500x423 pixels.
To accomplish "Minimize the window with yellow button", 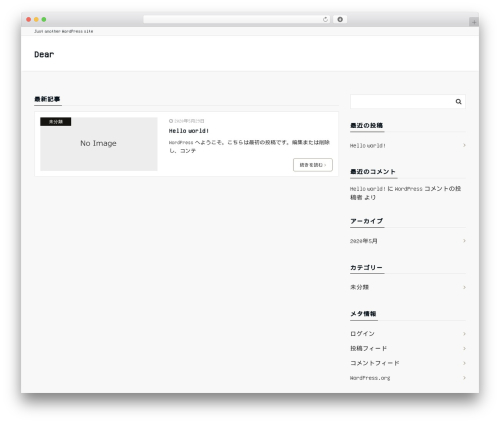I will coord(36,19).
